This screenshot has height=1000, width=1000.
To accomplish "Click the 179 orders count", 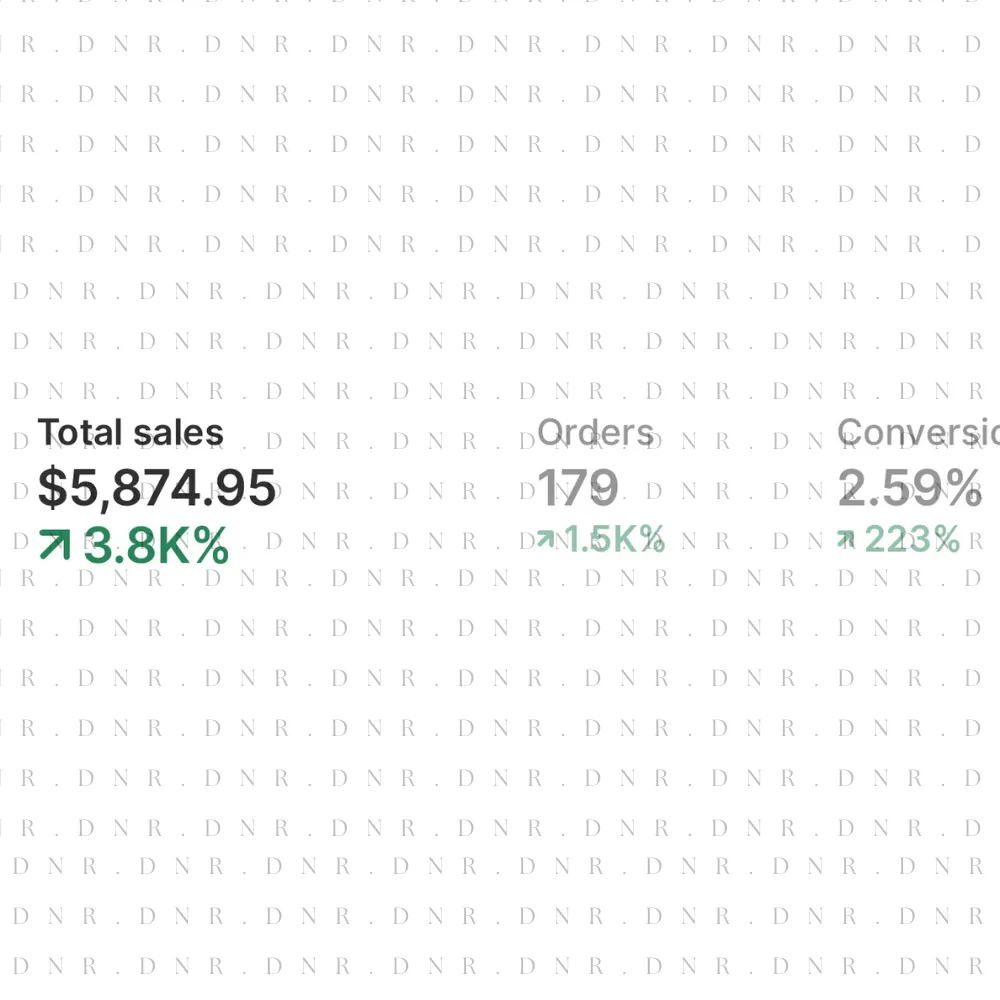I will tap(578, 487).
